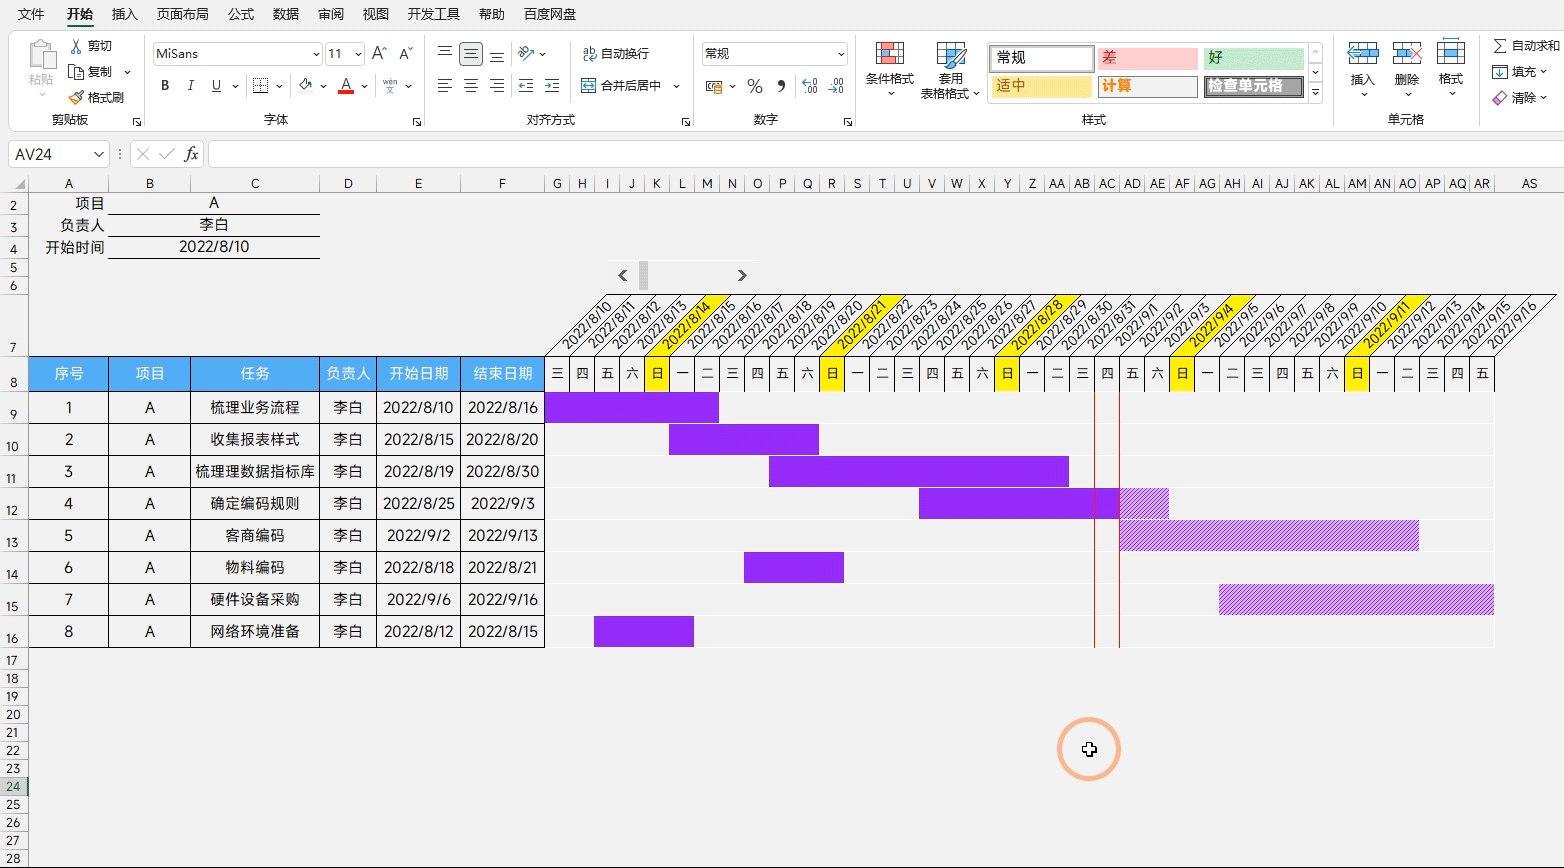Decrease decimal places
This screenshot has height=868, width=1564.
[835, 86]
